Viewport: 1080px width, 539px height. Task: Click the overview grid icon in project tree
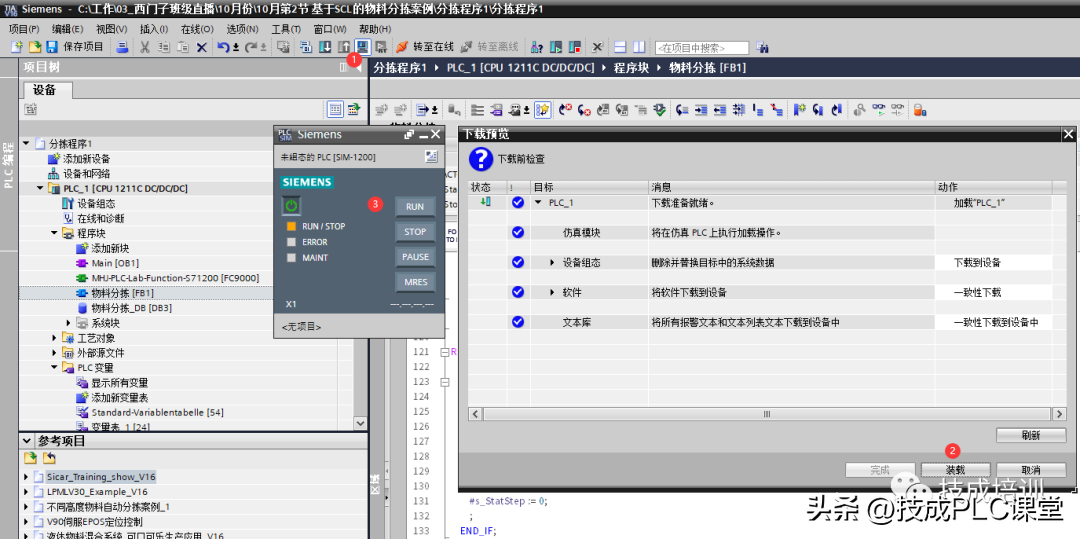pyautogui.click(x=335, y=109)
